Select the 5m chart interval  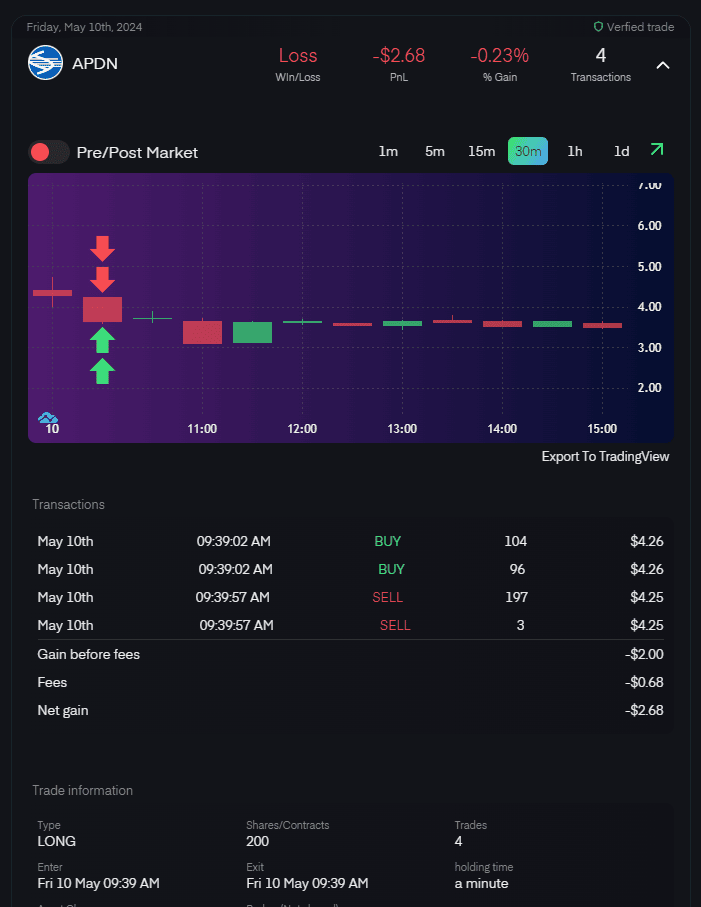click(x=435, y=151)
